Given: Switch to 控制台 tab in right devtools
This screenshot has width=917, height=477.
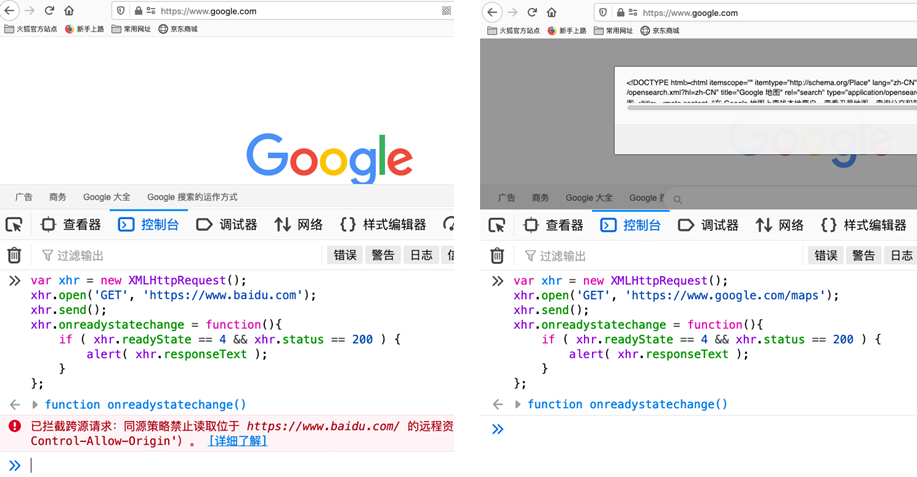Looking at the screenshot, I should tap(630, 225).
